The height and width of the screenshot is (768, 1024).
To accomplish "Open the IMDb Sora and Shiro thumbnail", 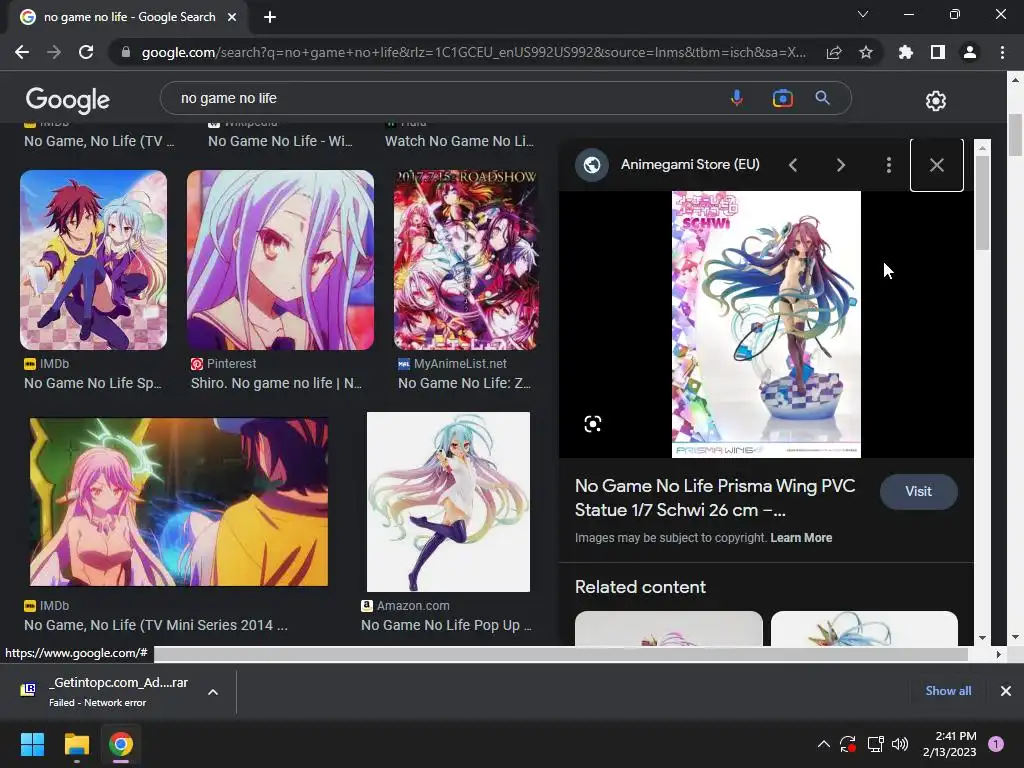I will pyautogui.click(x=93, y=260).
